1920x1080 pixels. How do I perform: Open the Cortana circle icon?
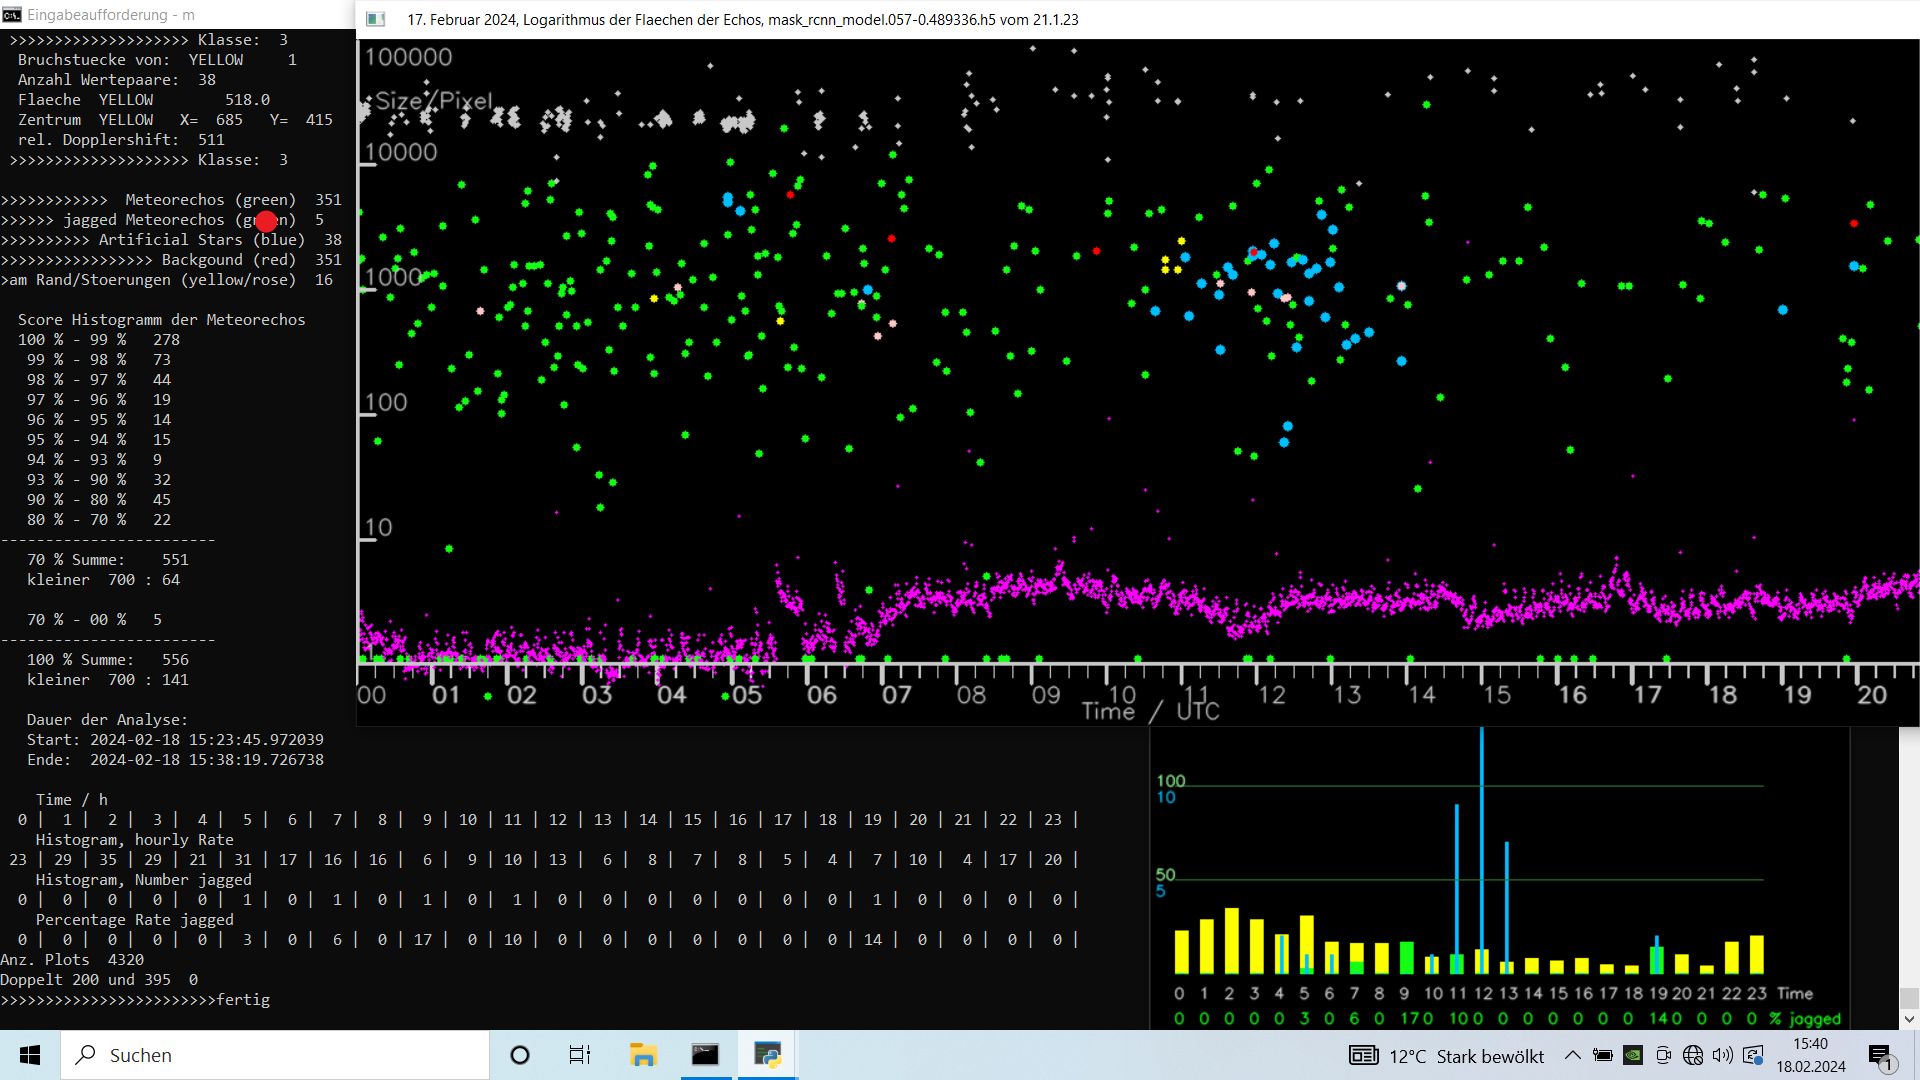pyautogui.click(x=520, y=1055)
